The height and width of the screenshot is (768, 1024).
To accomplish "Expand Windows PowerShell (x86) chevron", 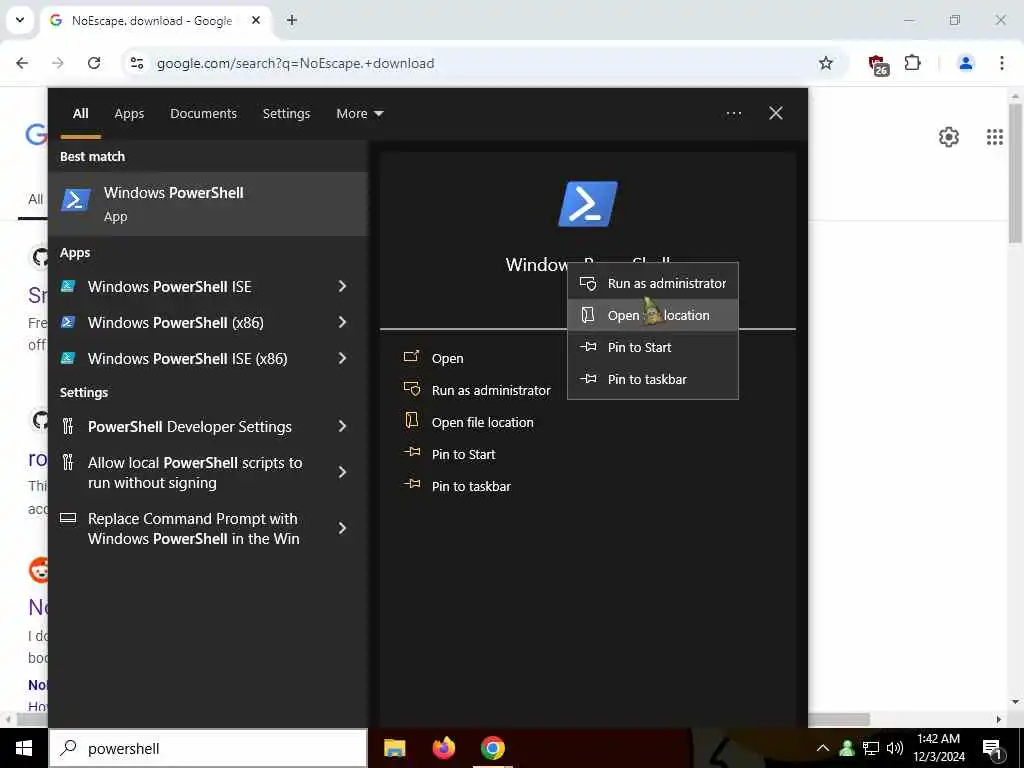I will click(342, 322).
